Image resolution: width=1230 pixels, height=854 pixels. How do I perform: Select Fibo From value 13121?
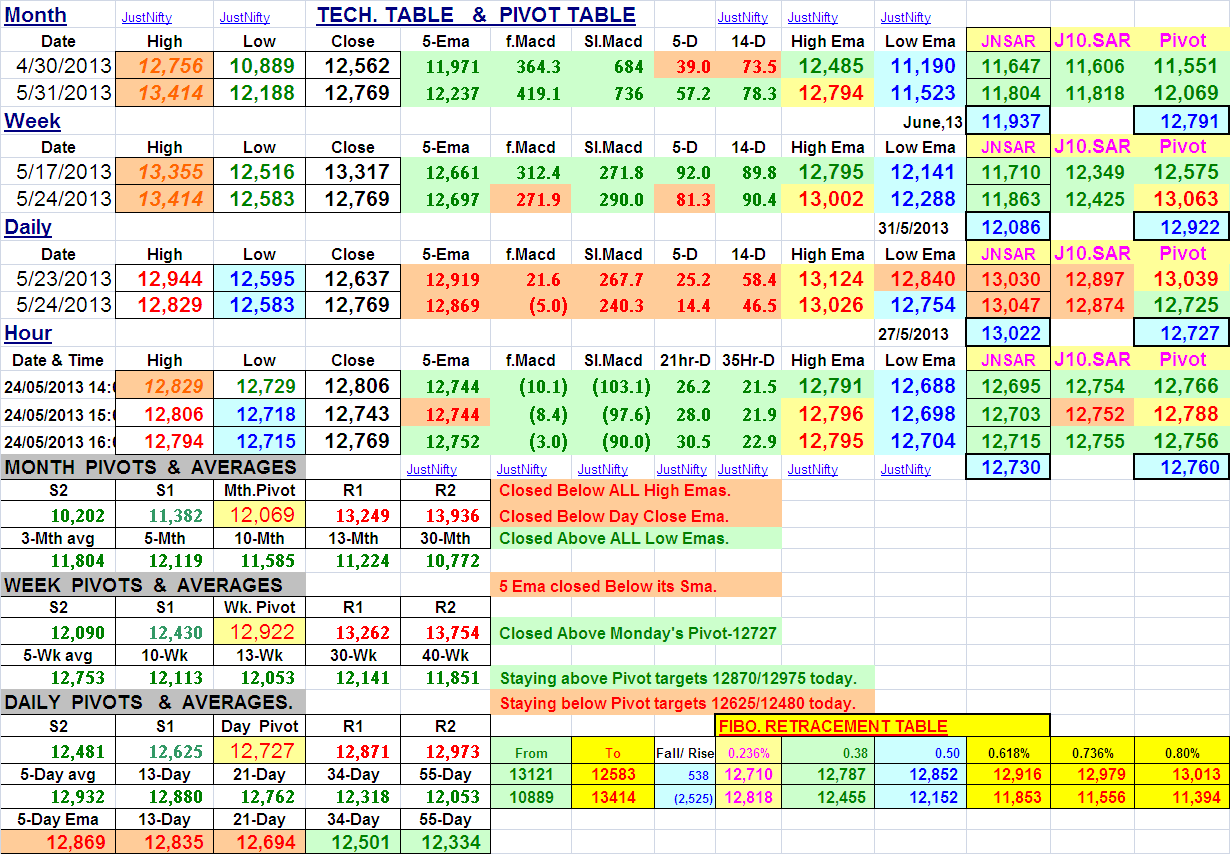(531, 774)
